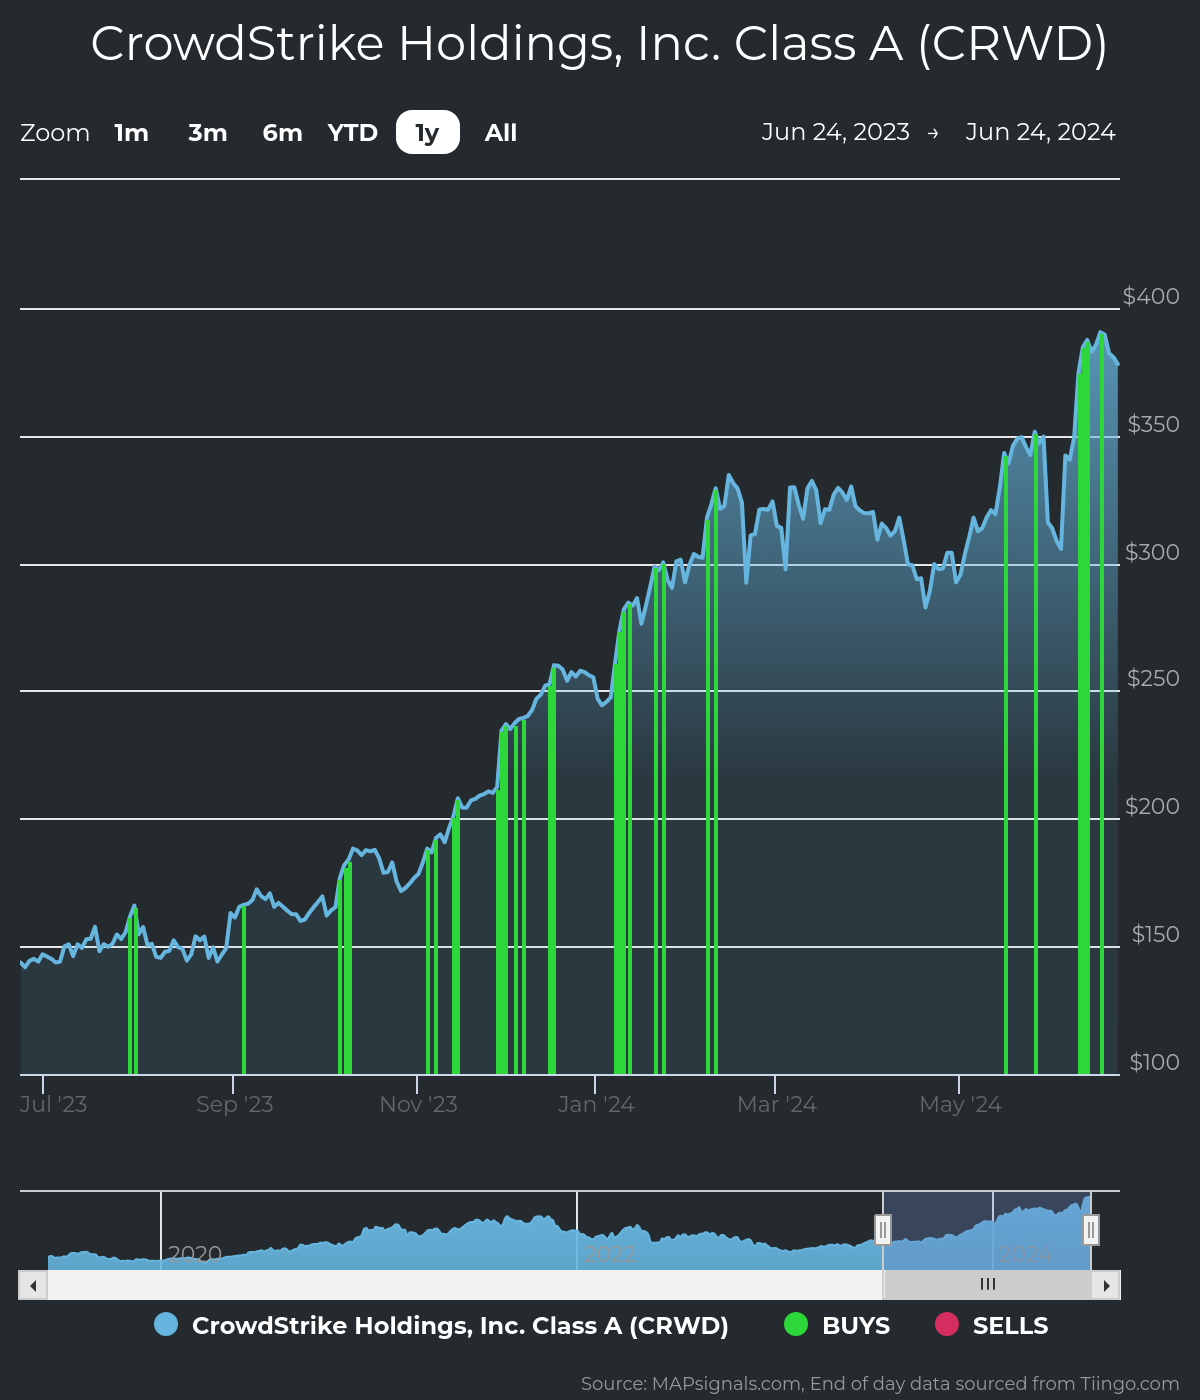The image size is (1200, 1400).
Task: Switch to the YTD zoom range
Action: tap(352, 132)
